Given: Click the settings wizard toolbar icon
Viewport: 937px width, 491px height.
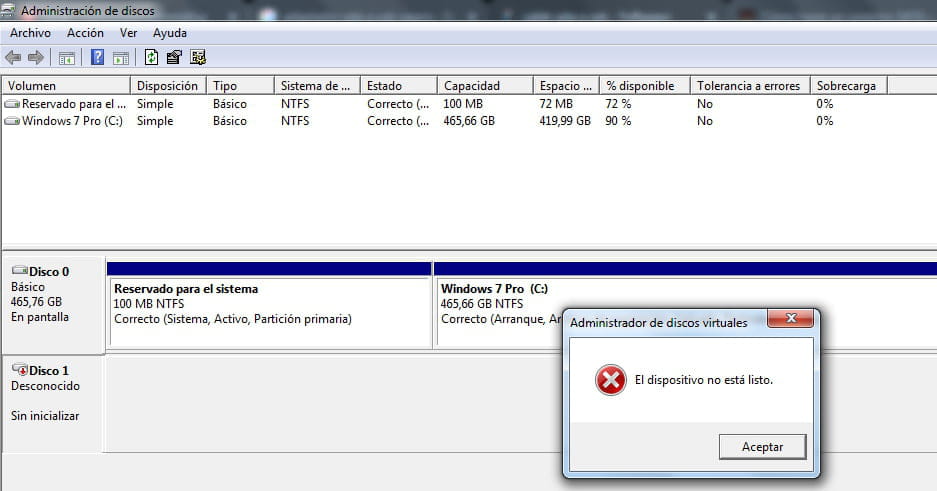Looking at the screenshot, I should (x=198, y=57).
